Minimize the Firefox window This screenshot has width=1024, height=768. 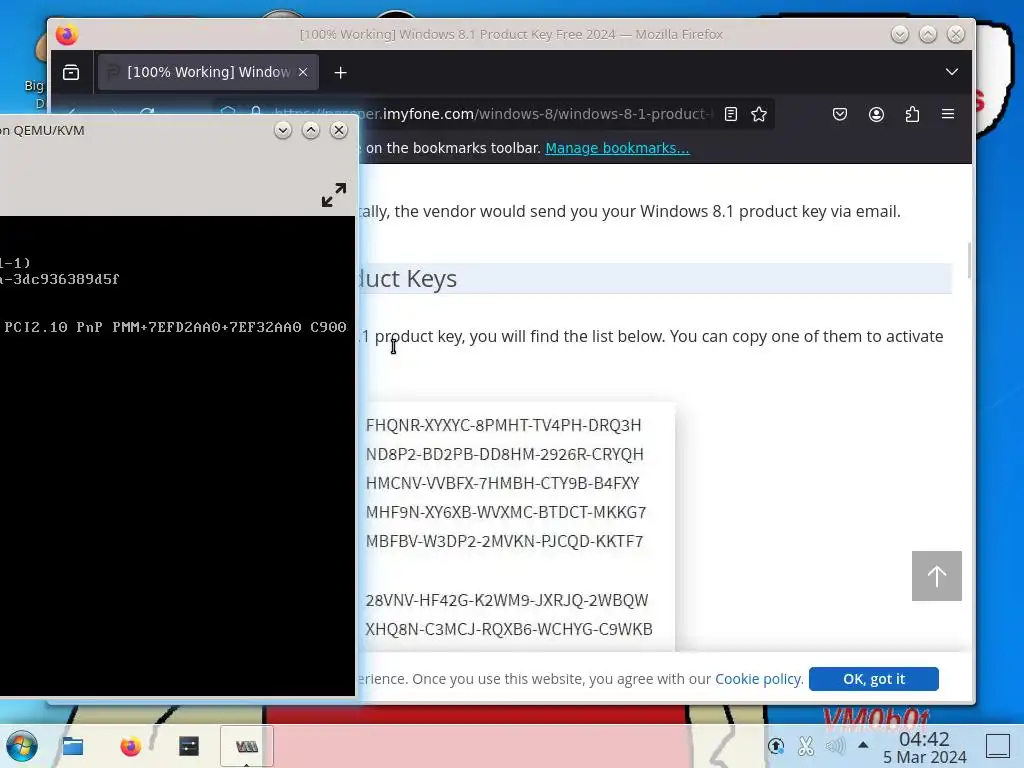coord(900,34)
